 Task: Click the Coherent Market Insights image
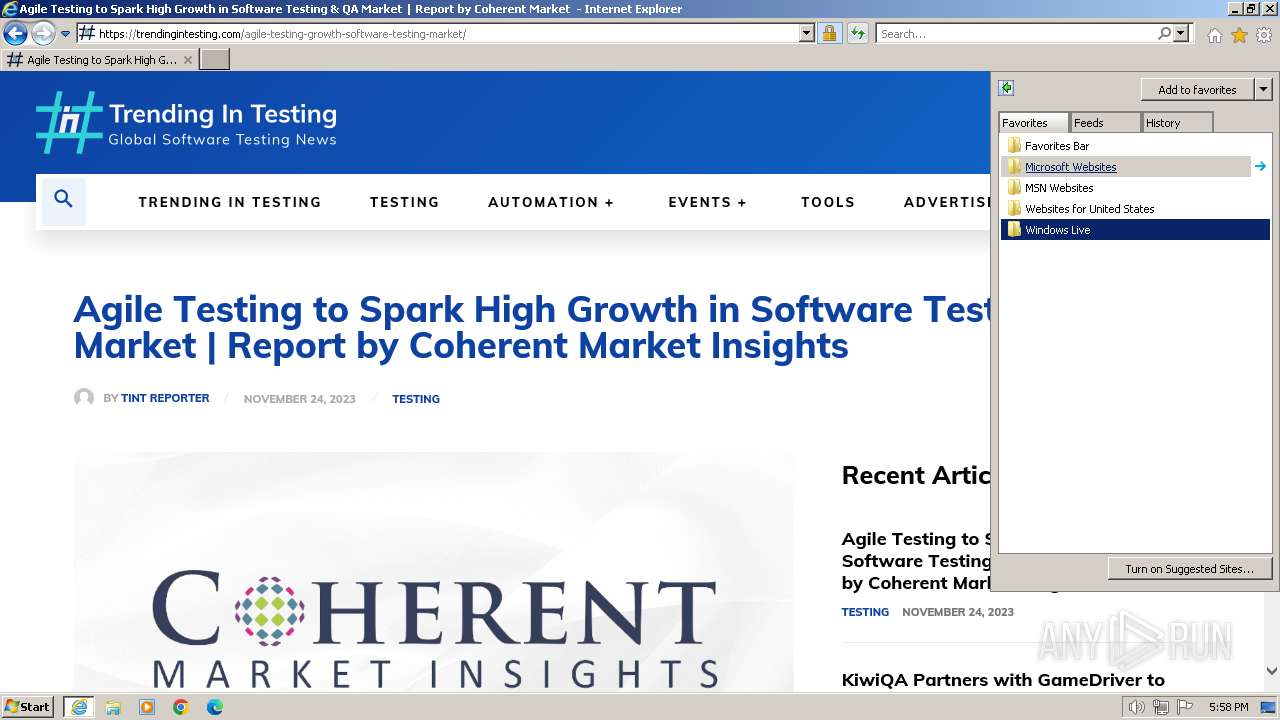pos(434,572)
